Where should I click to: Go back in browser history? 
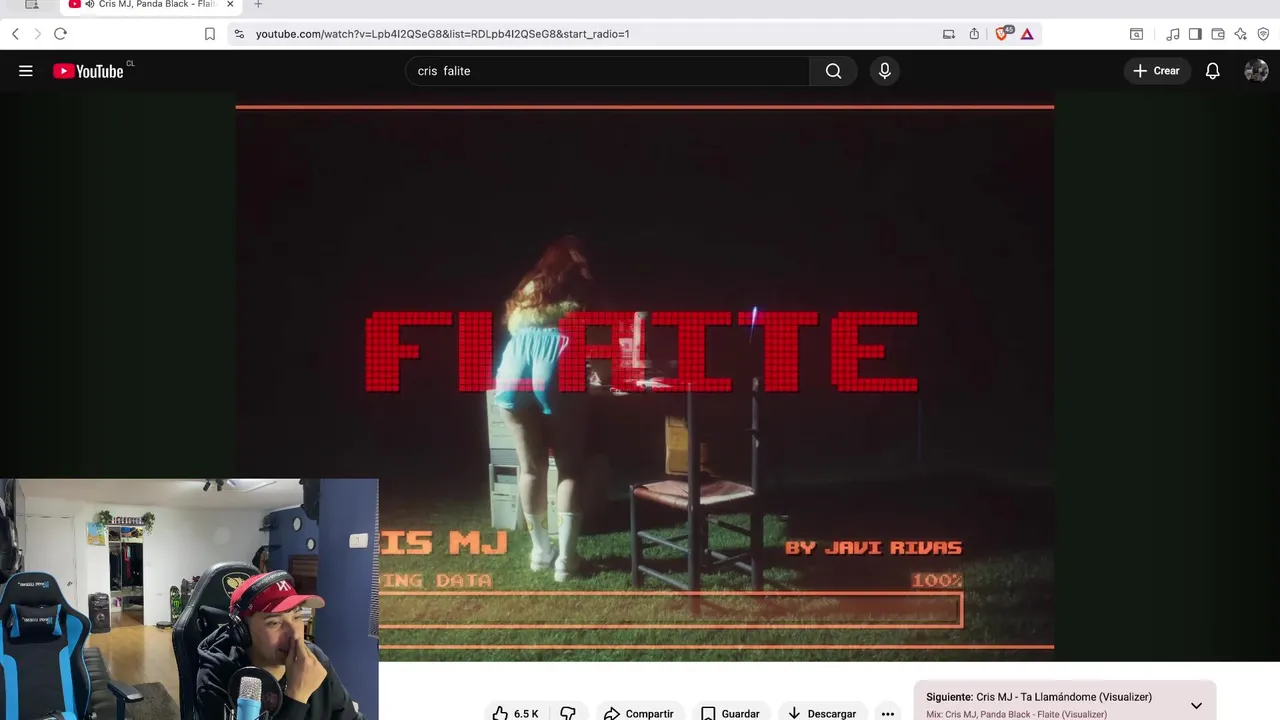click(15, 34)
